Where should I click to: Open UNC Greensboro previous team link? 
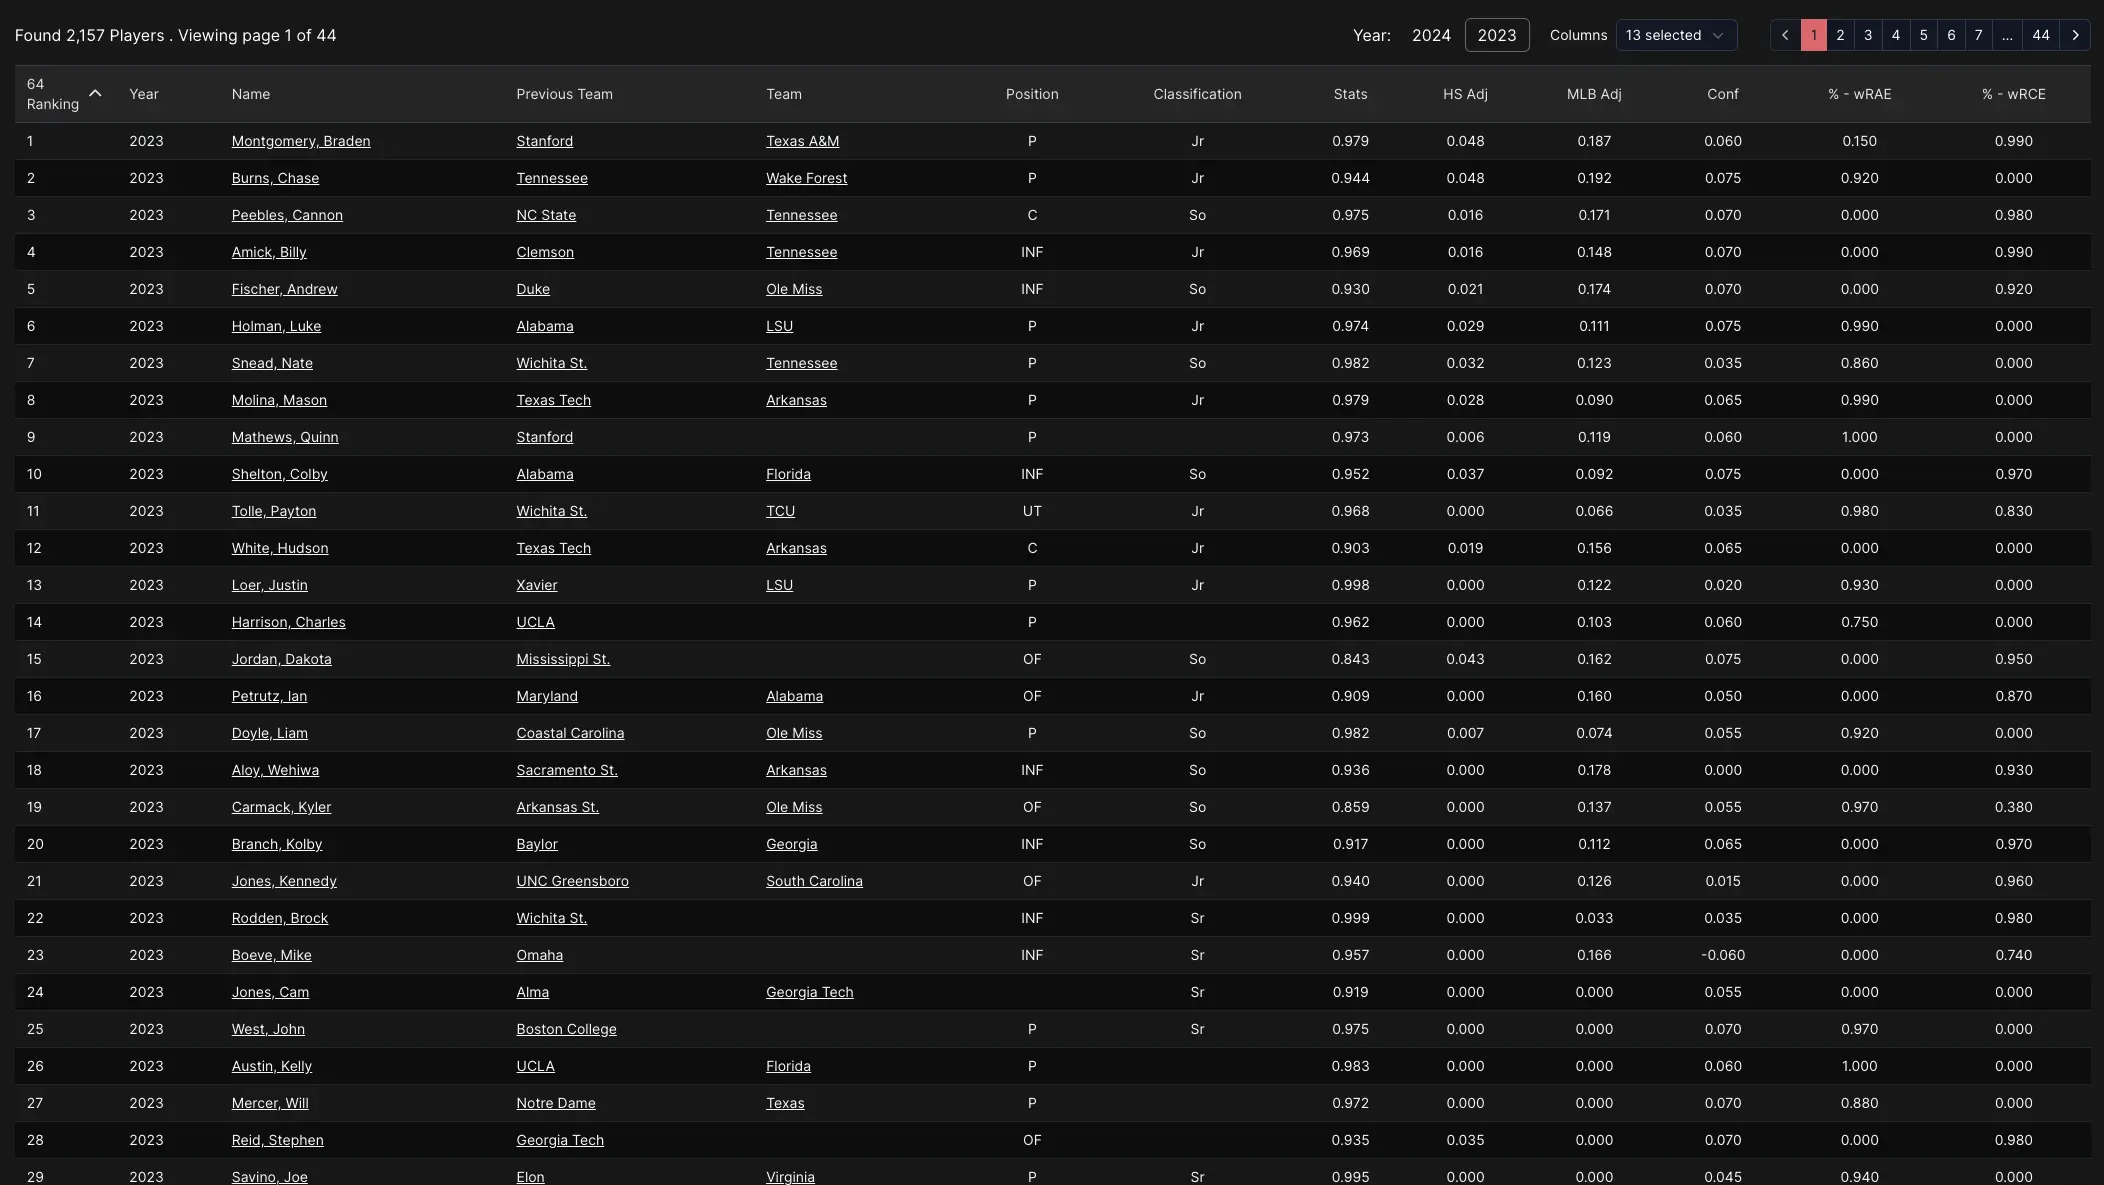coord(572,881)
